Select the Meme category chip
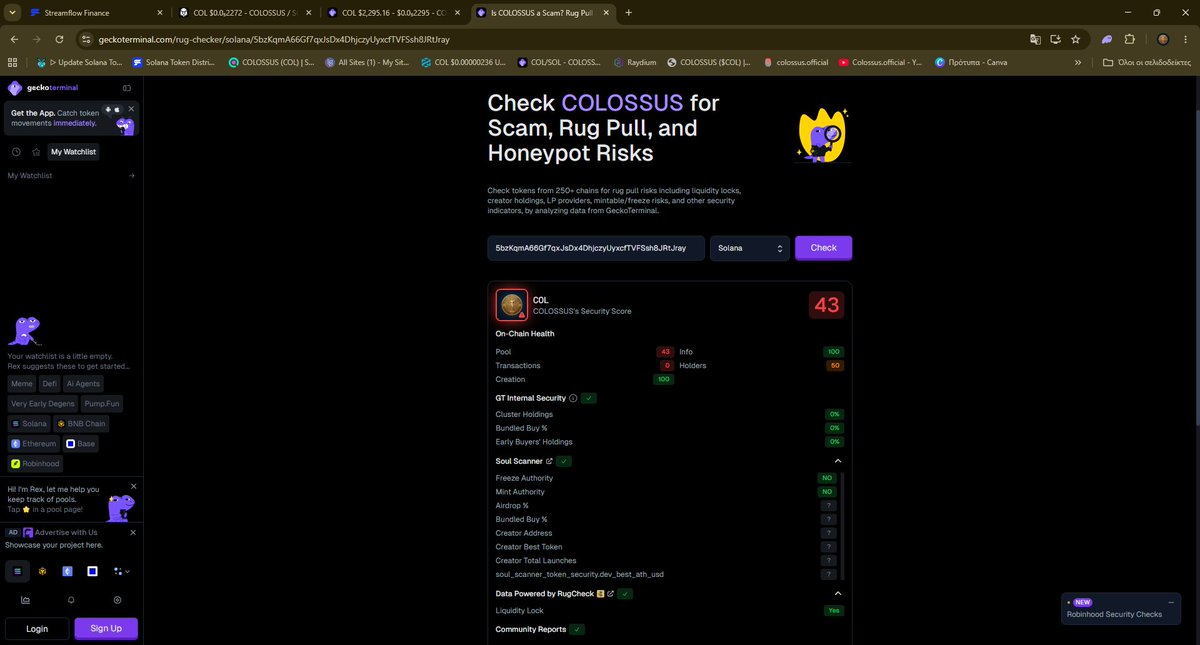 (x=22, y=384)
